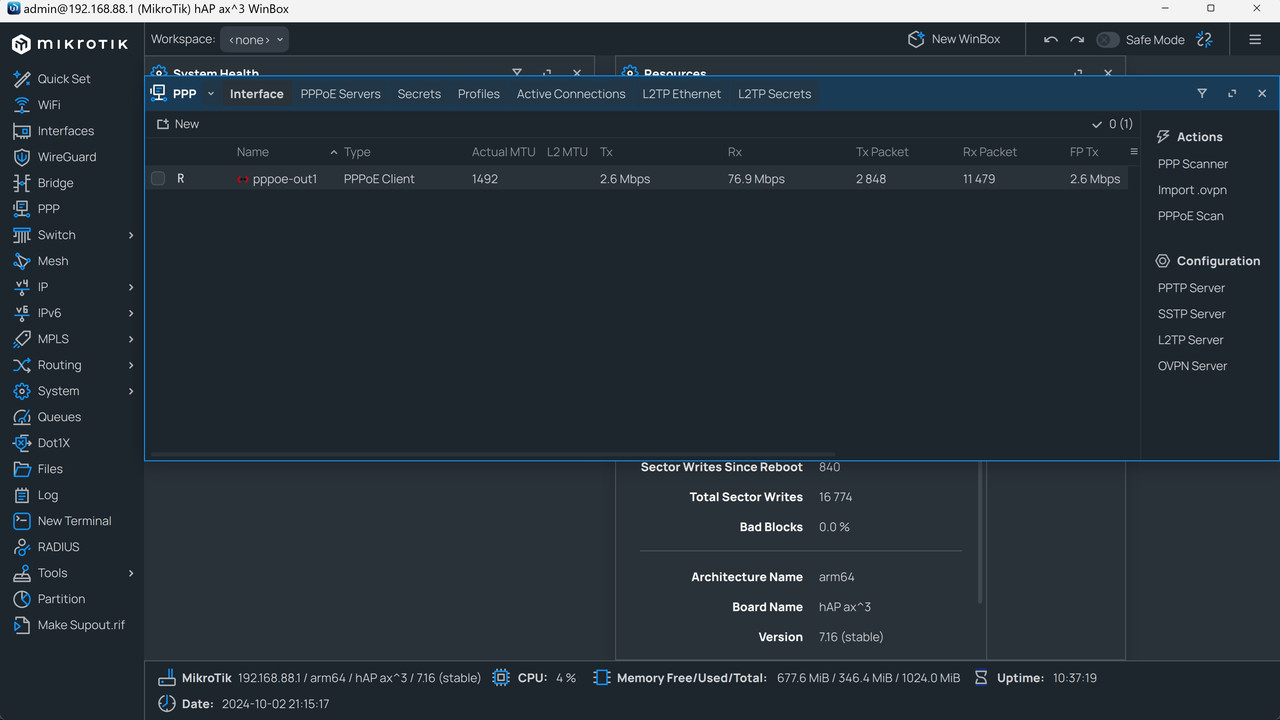This screenshot has height=720, width=1280.
Task: Open SSTP Server configuration
Action: pyautogui.click(x=1191, y=314)
